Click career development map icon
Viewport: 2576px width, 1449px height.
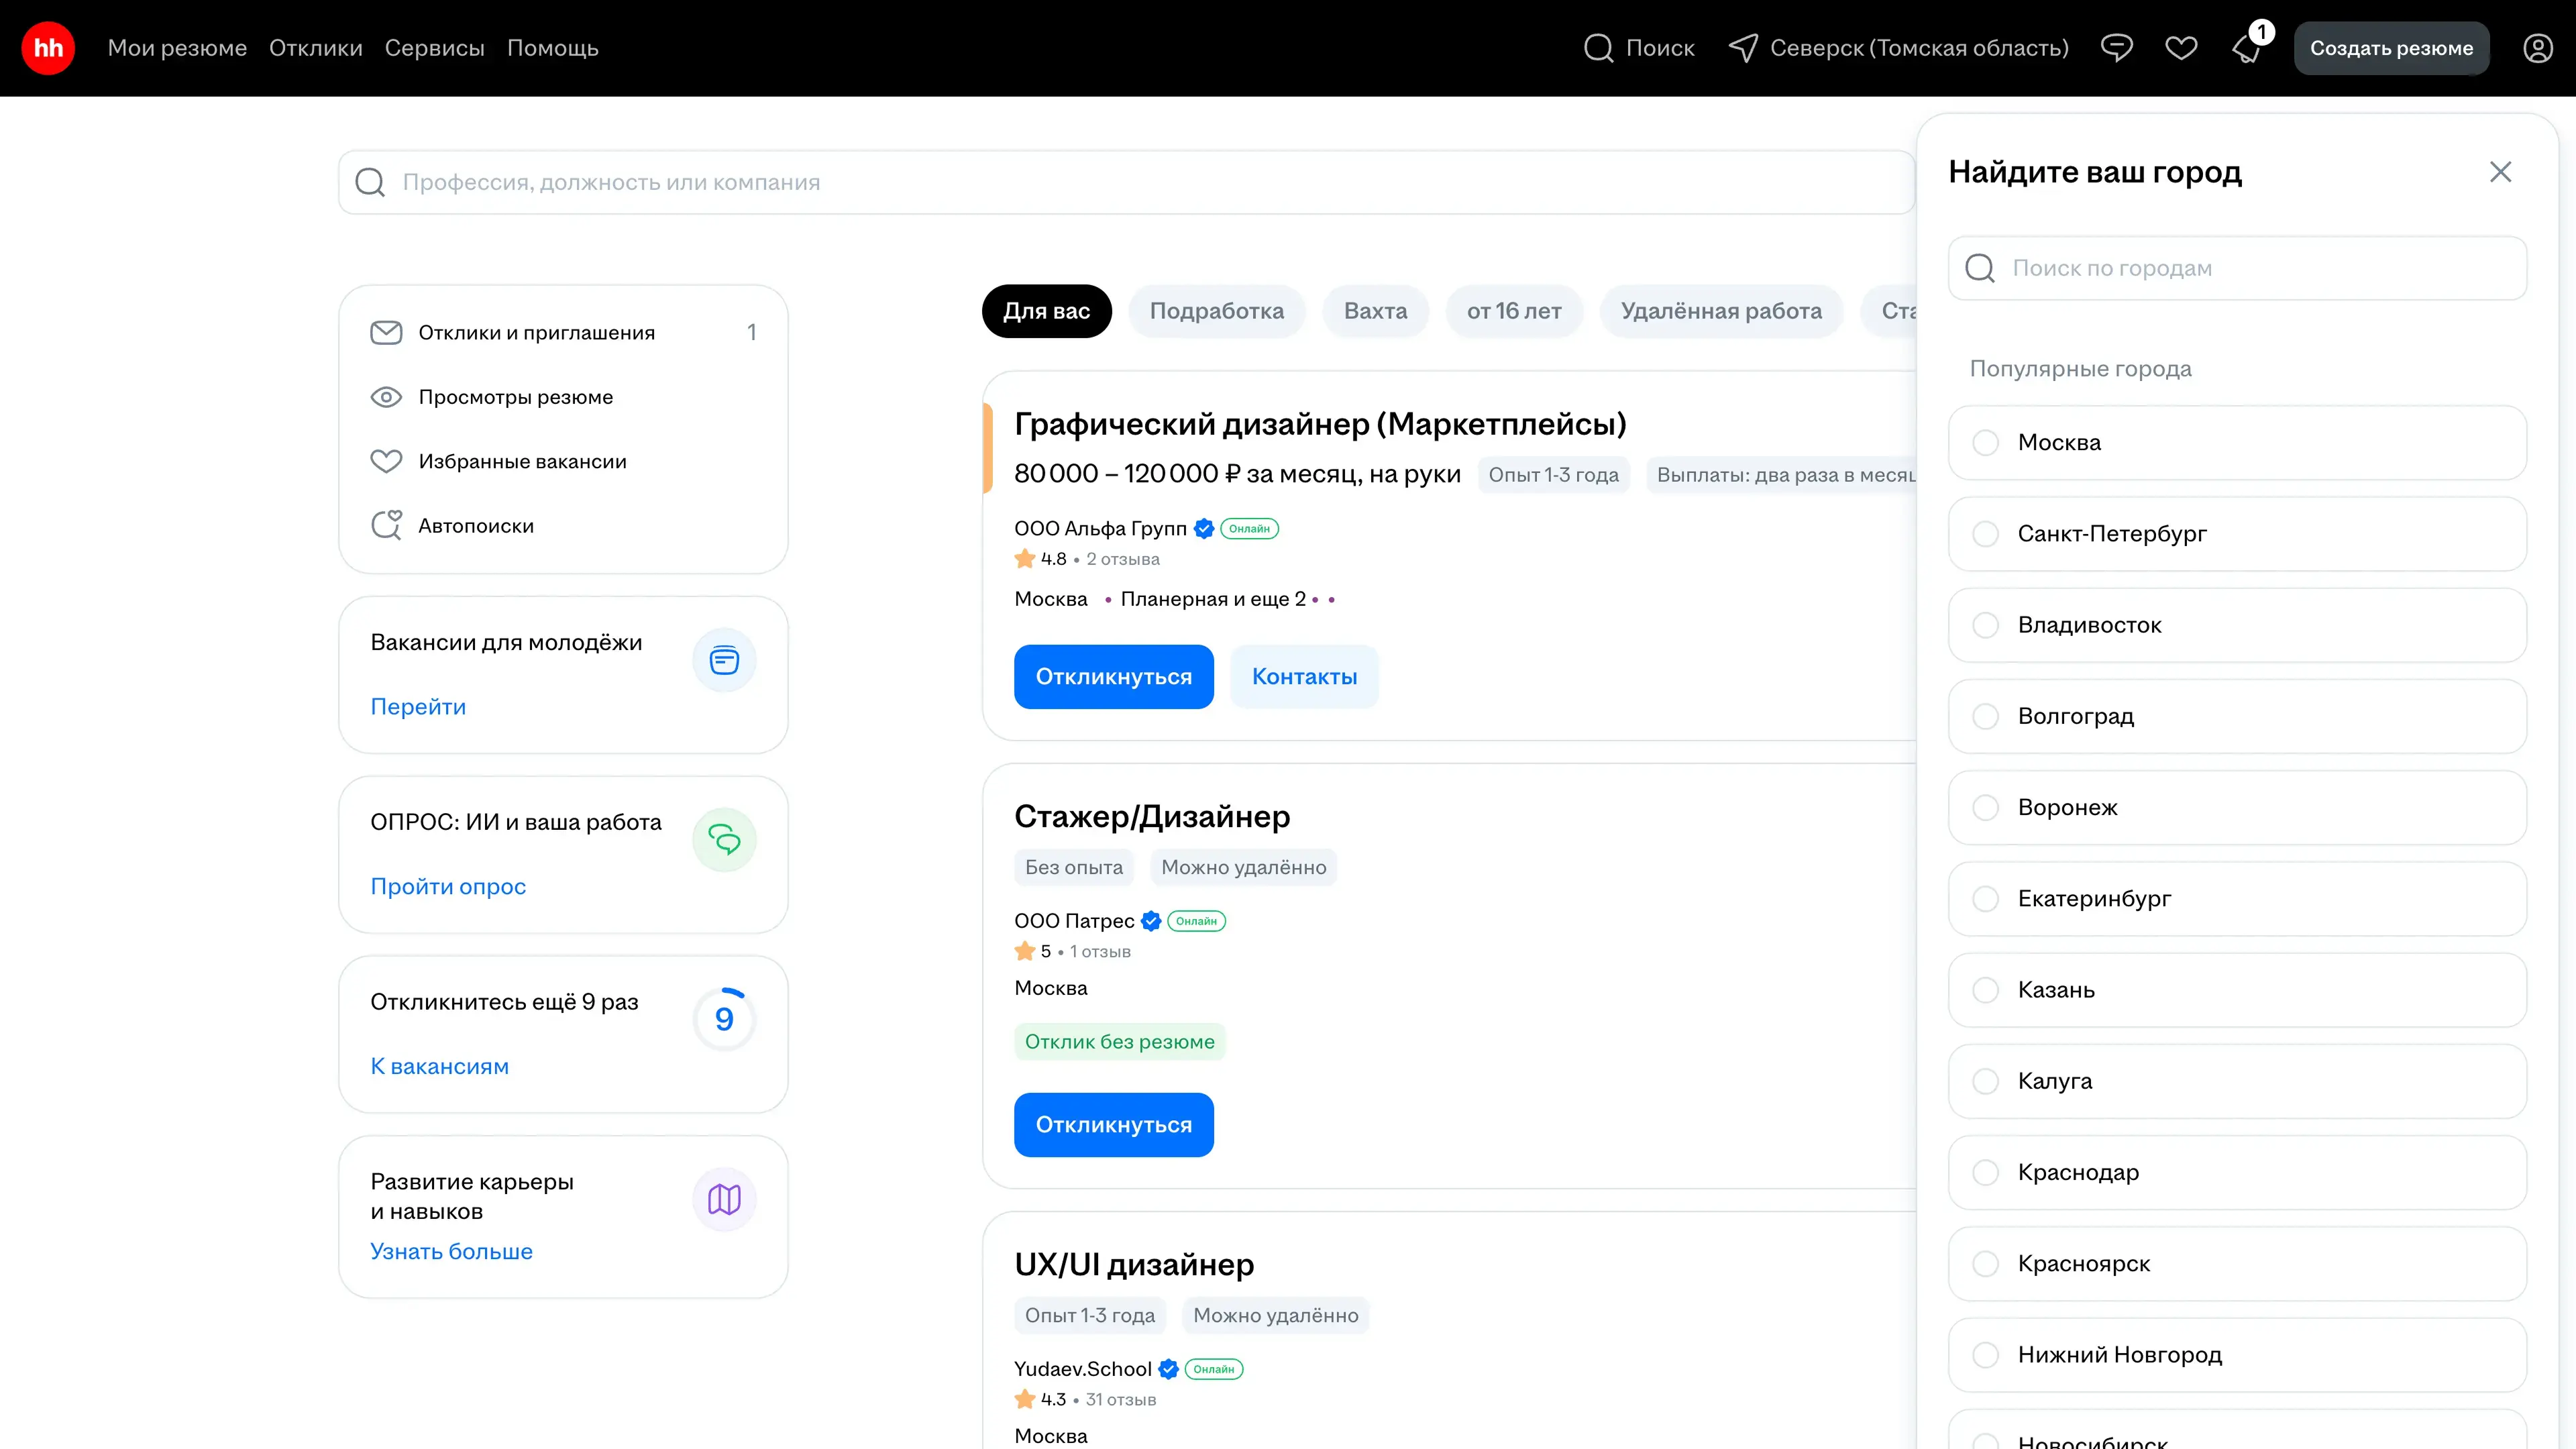pos(724,1199)
